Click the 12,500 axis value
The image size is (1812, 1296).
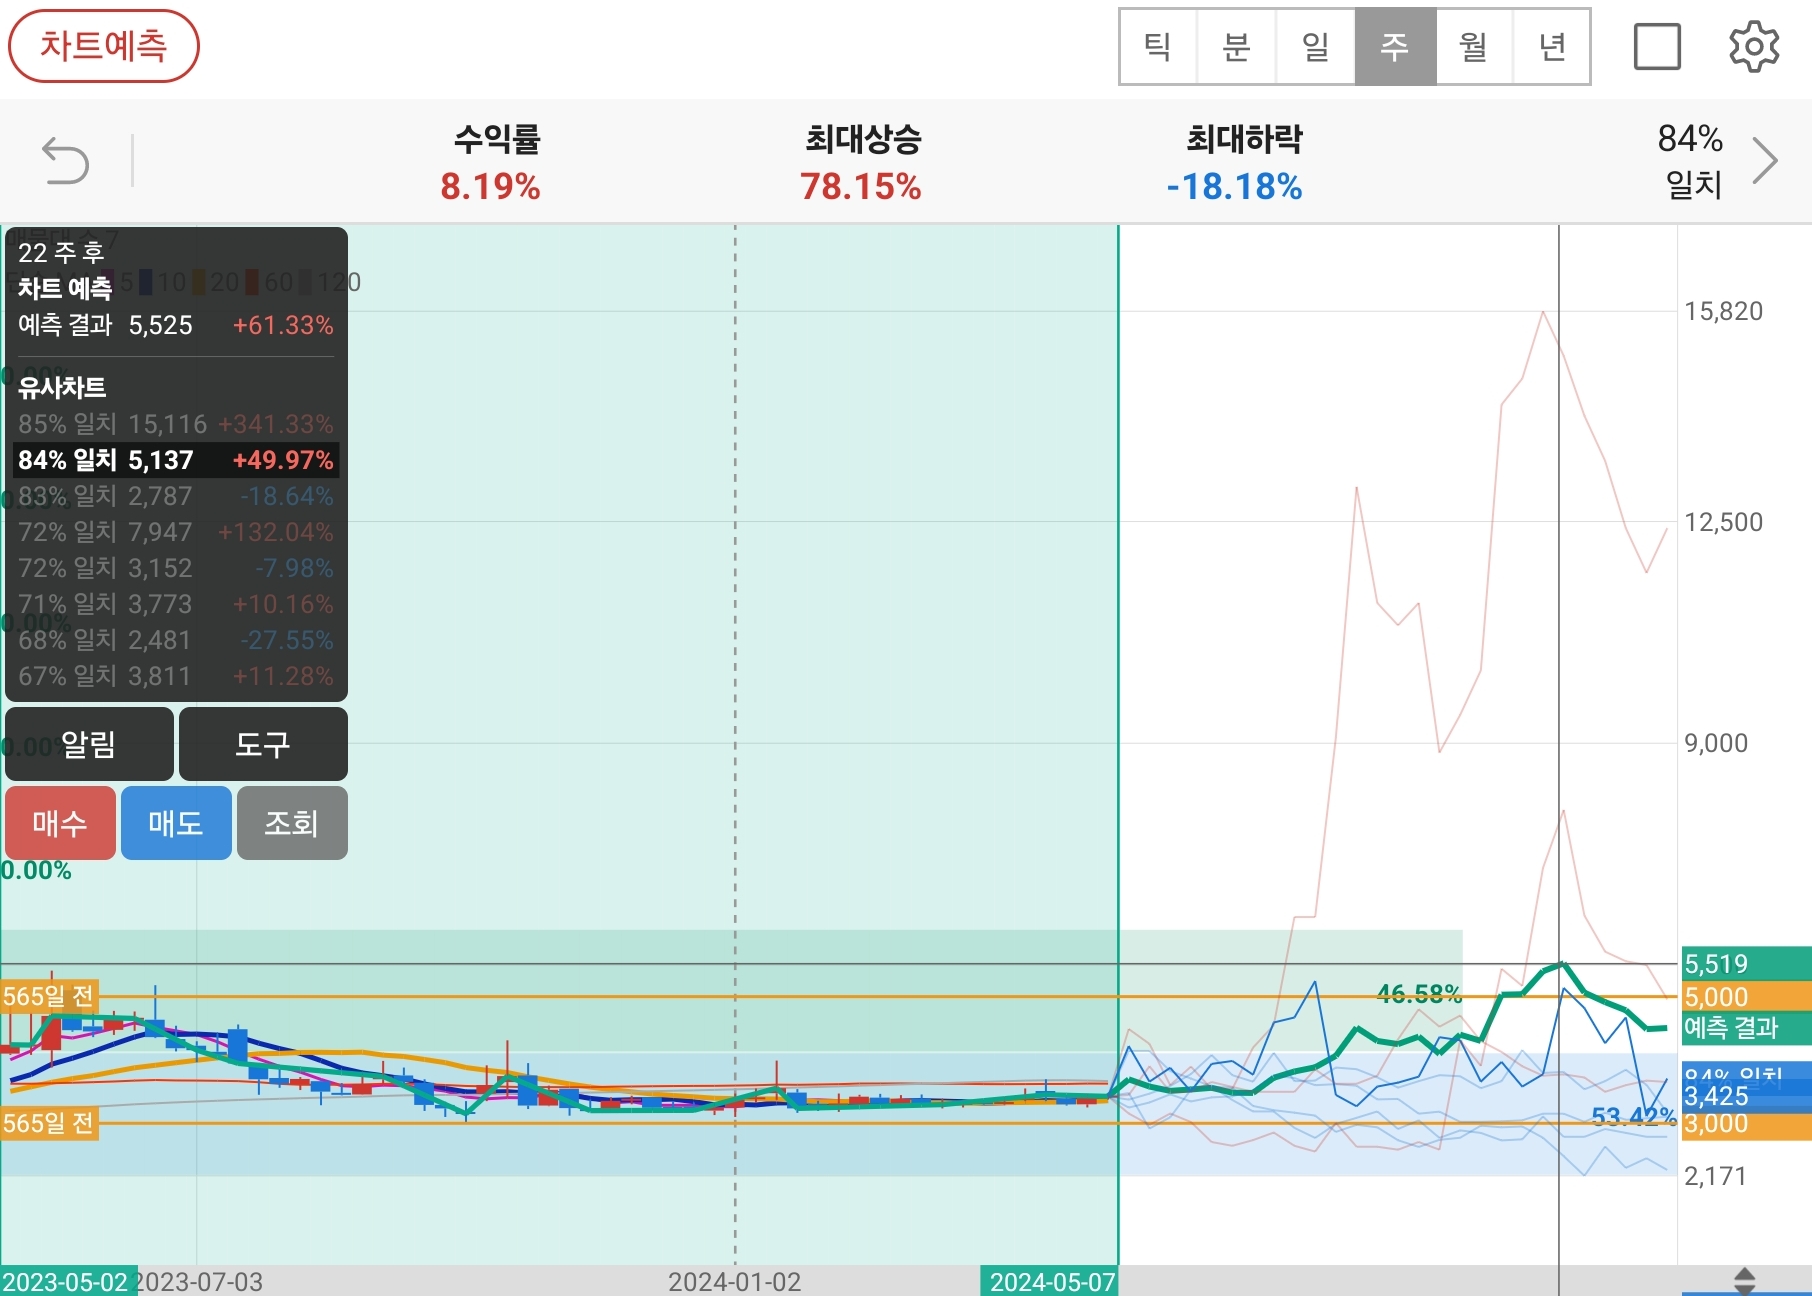tap(1724, 522)
